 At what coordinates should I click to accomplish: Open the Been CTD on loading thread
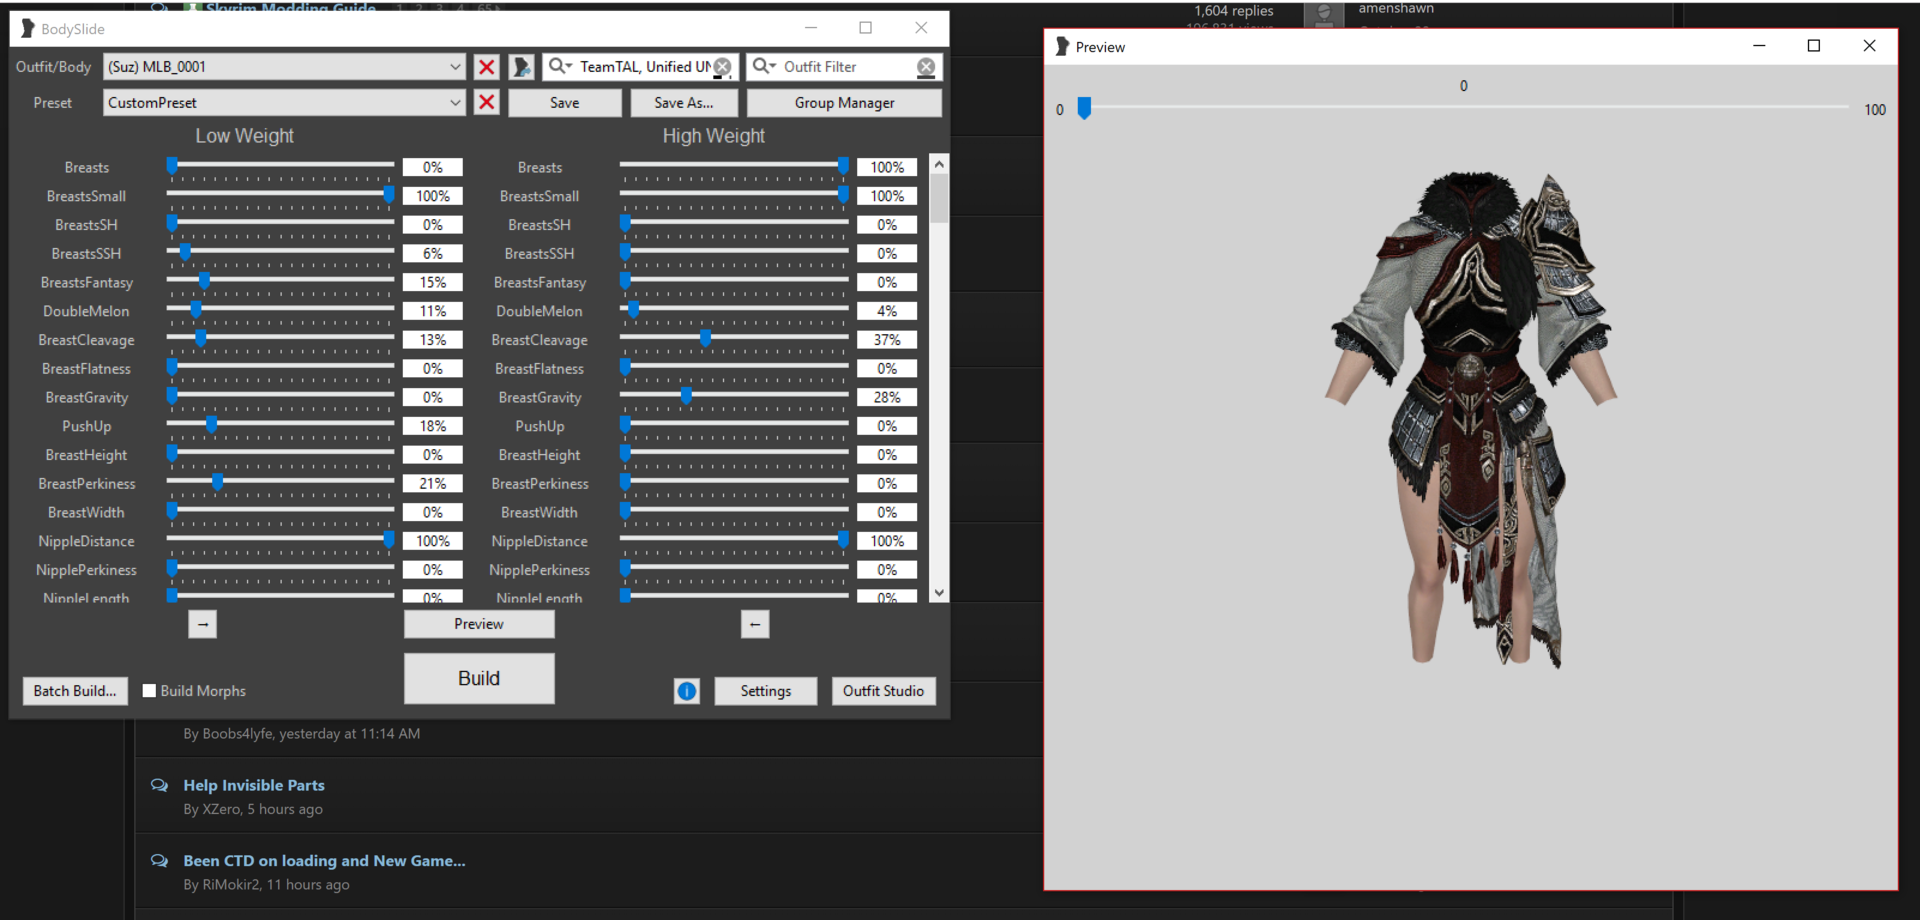click(324, 861)
